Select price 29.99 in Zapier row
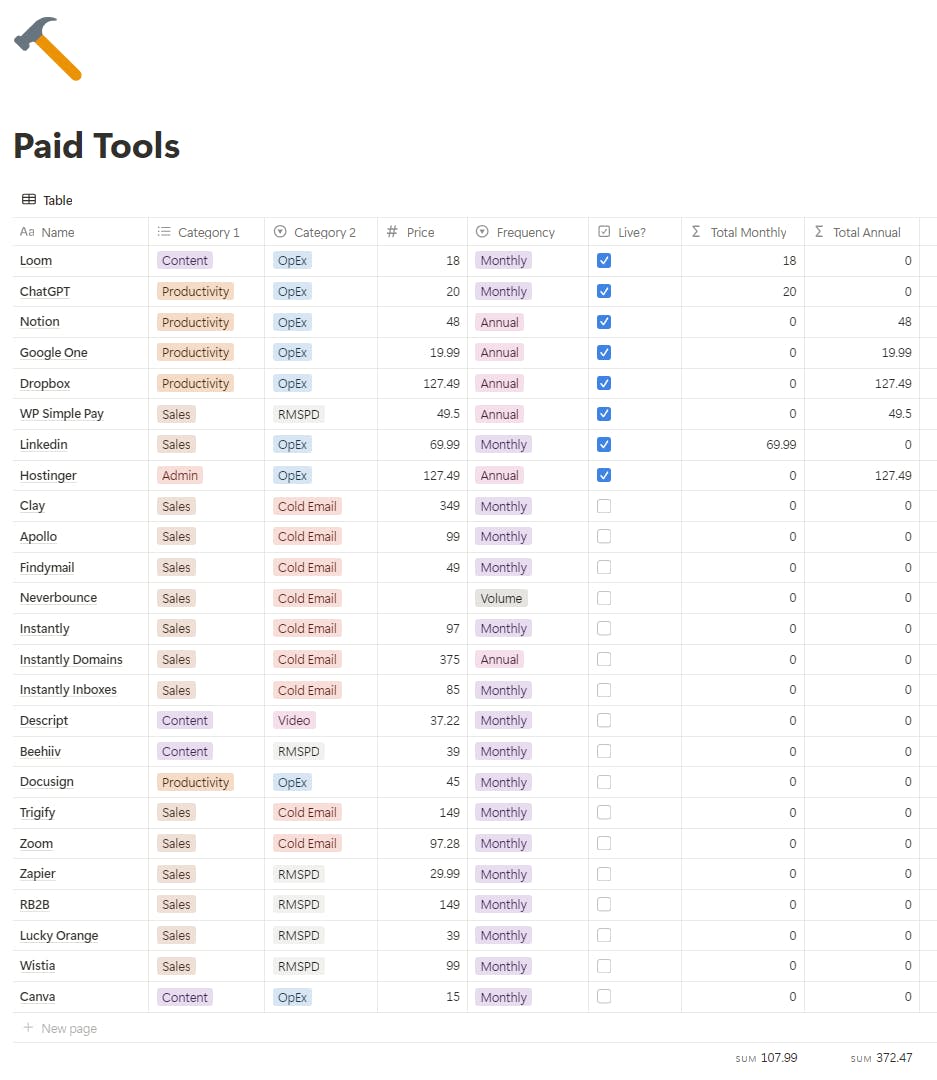Screen dimensions: 937x1080 point(444,874)
